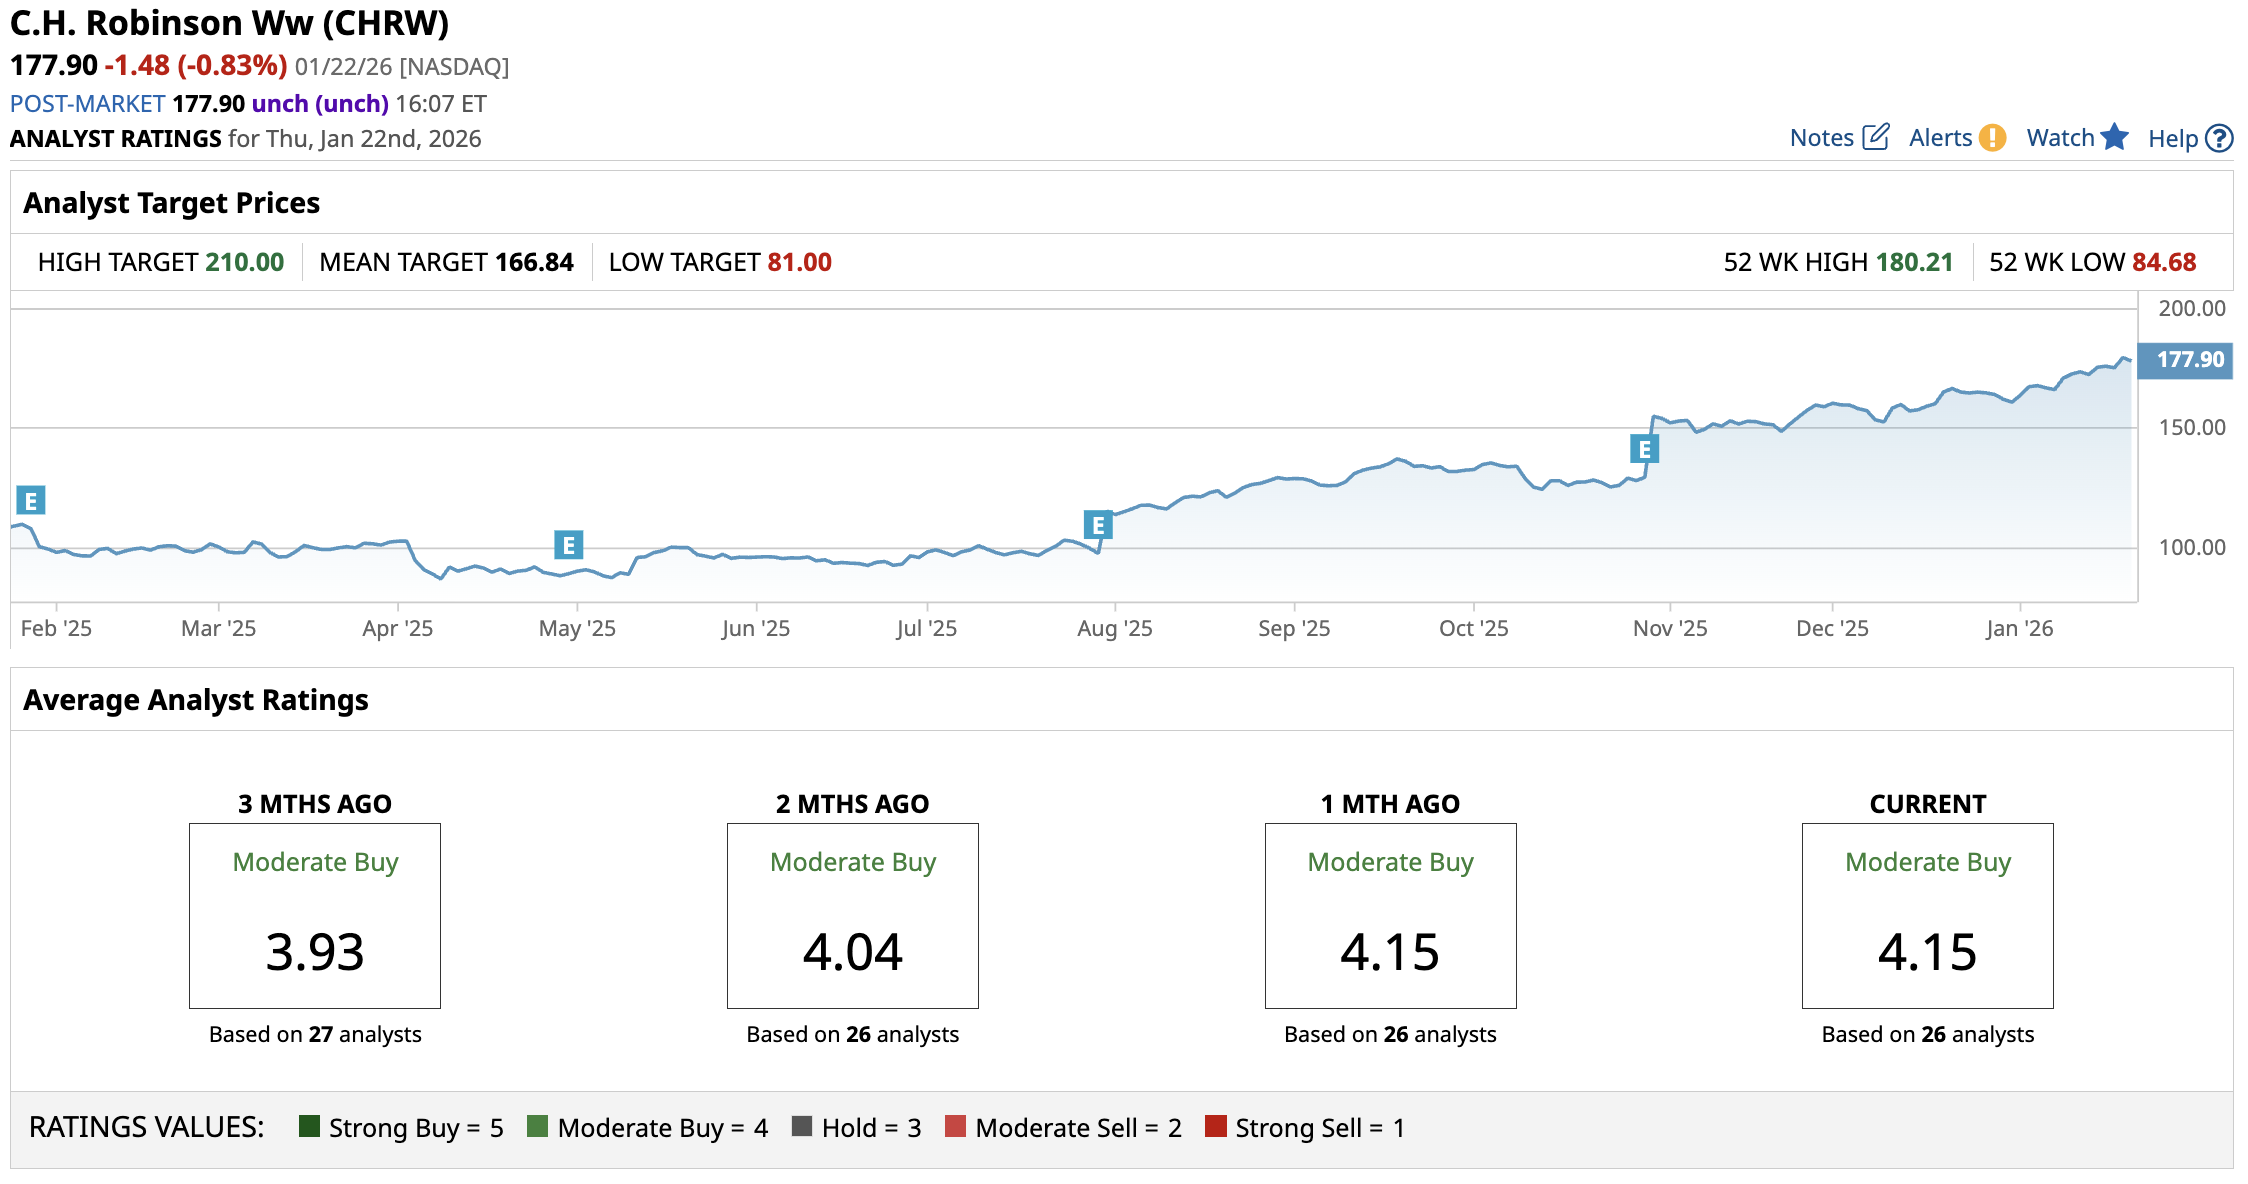Click the 2 MTHS AGO 4.04 rating box

click(x=852, y=915)
